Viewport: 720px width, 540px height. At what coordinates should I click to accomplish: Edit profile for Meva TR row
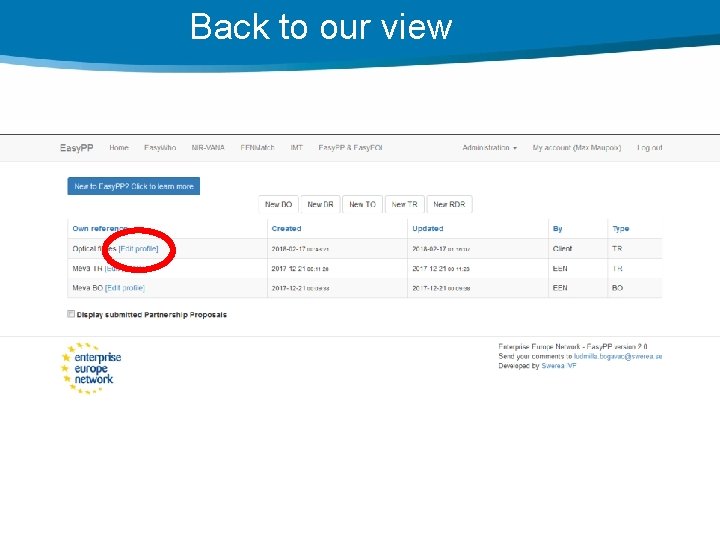point(124,268)
